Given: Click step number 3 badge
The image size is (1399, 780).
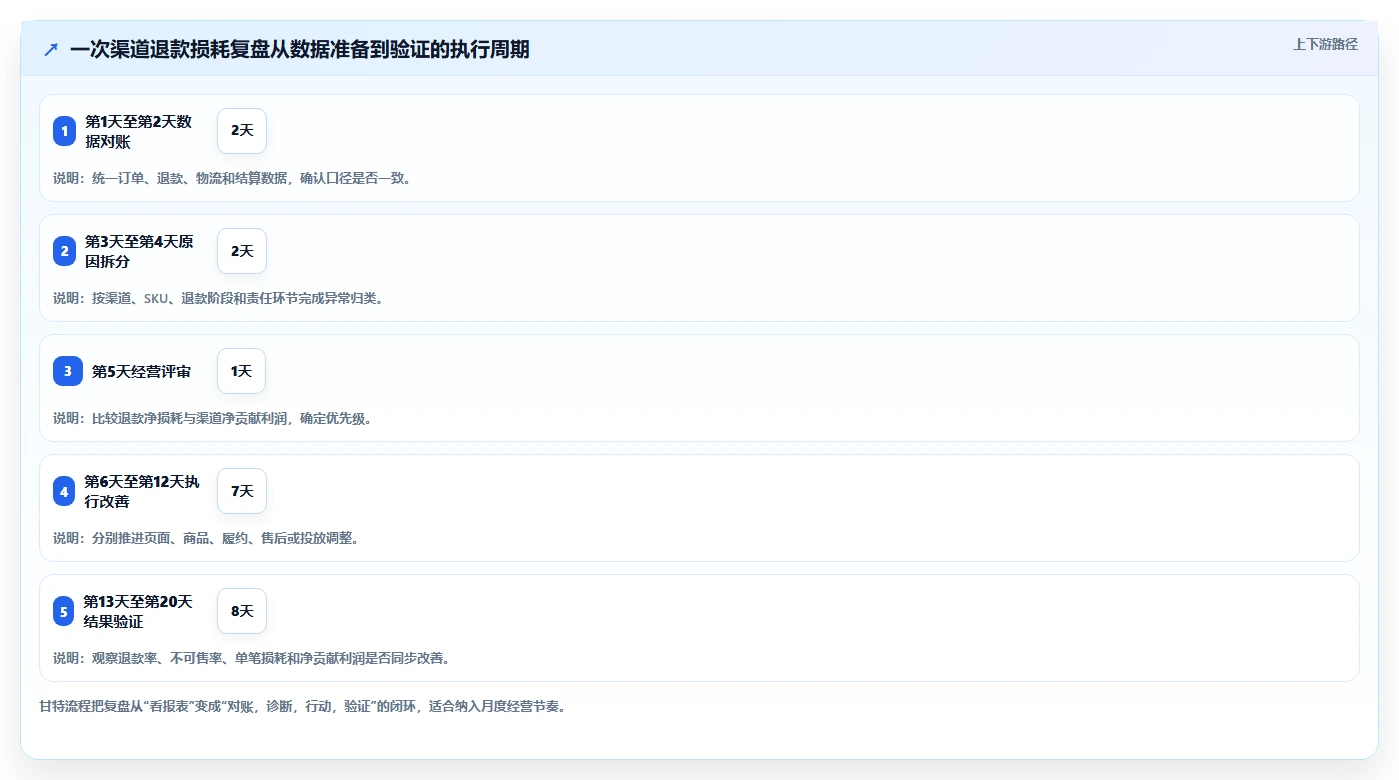Looking at the screenshot, I should [68, 371].
